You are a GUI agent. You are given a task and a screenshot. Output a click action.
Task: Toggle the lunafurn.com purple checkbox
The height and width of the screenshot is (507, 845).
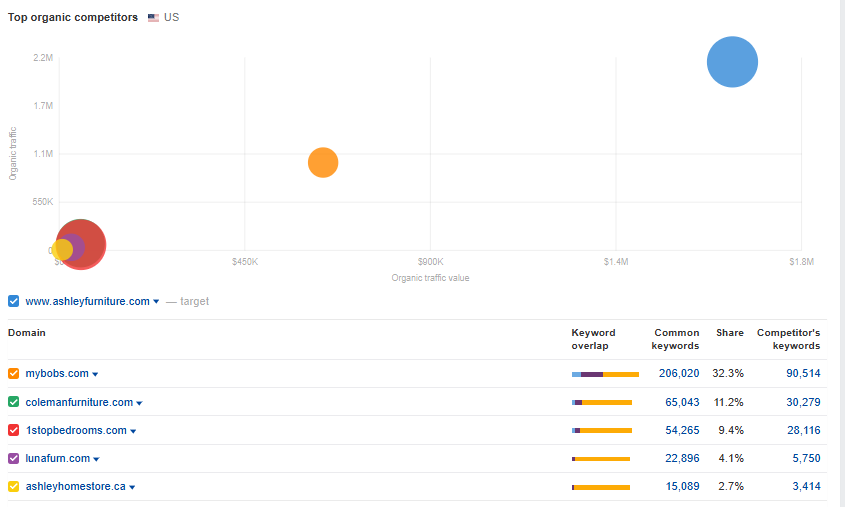pyautogui.click(x=13, y=459)
